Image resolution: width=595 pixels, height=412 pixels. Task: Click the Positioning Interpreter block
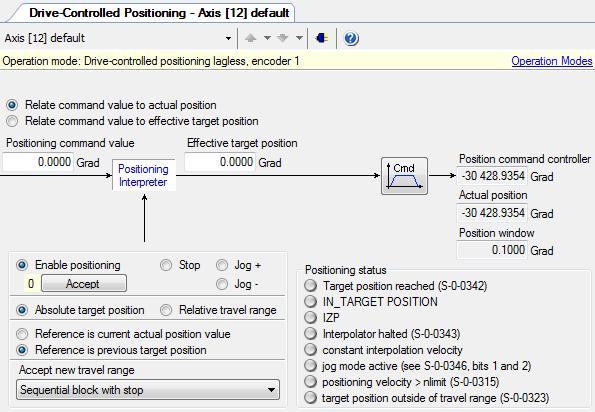tap(143, 175)
